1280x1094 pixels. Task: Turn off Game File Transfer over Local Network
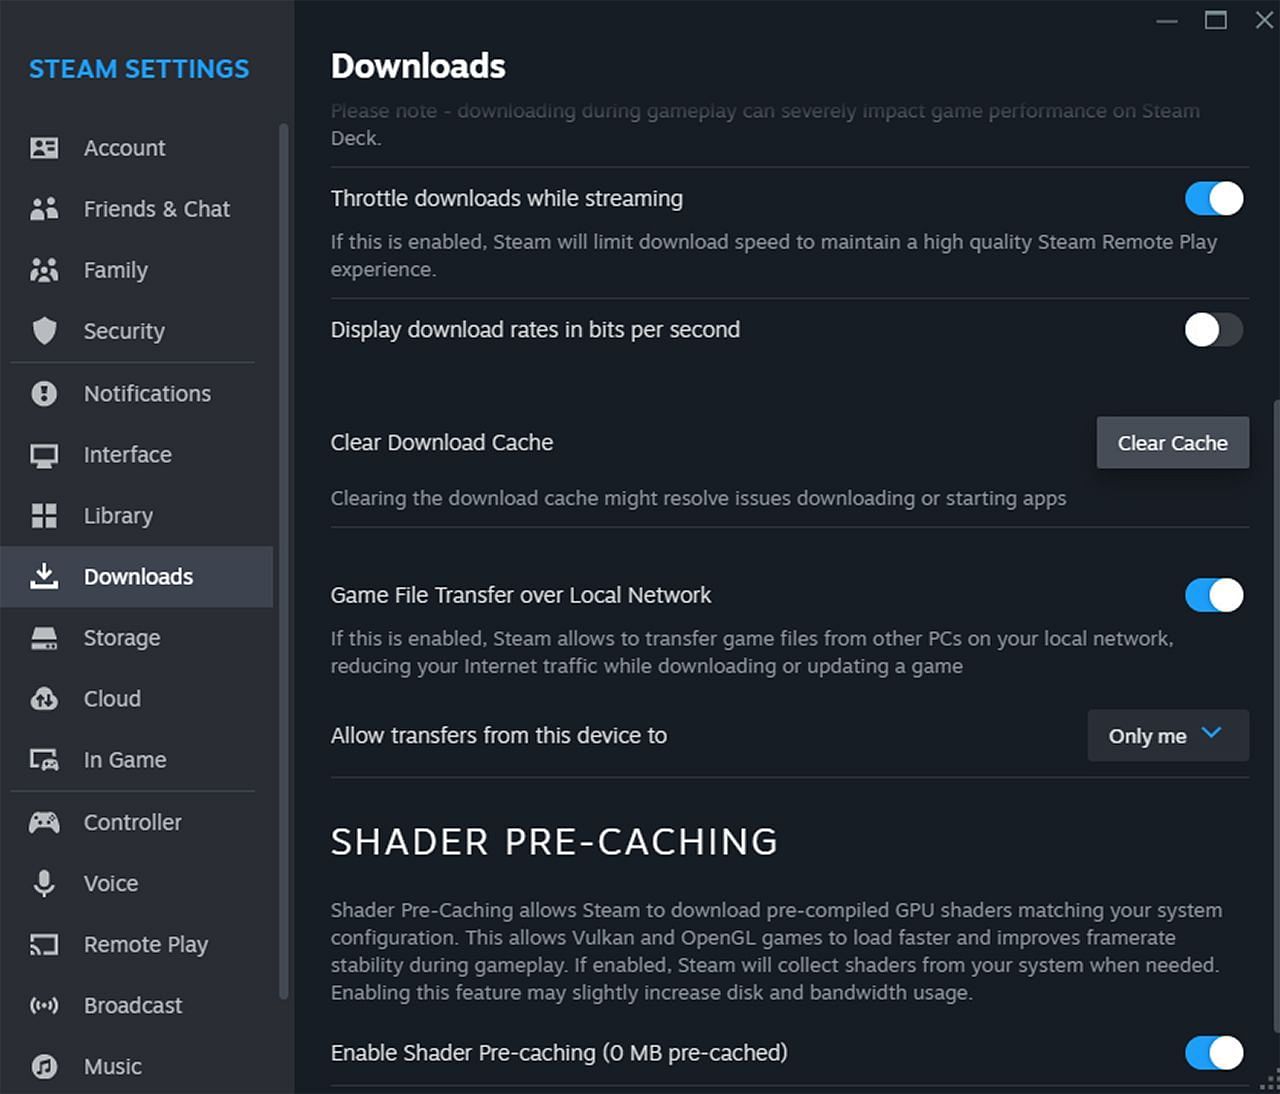pos(1214,595)
